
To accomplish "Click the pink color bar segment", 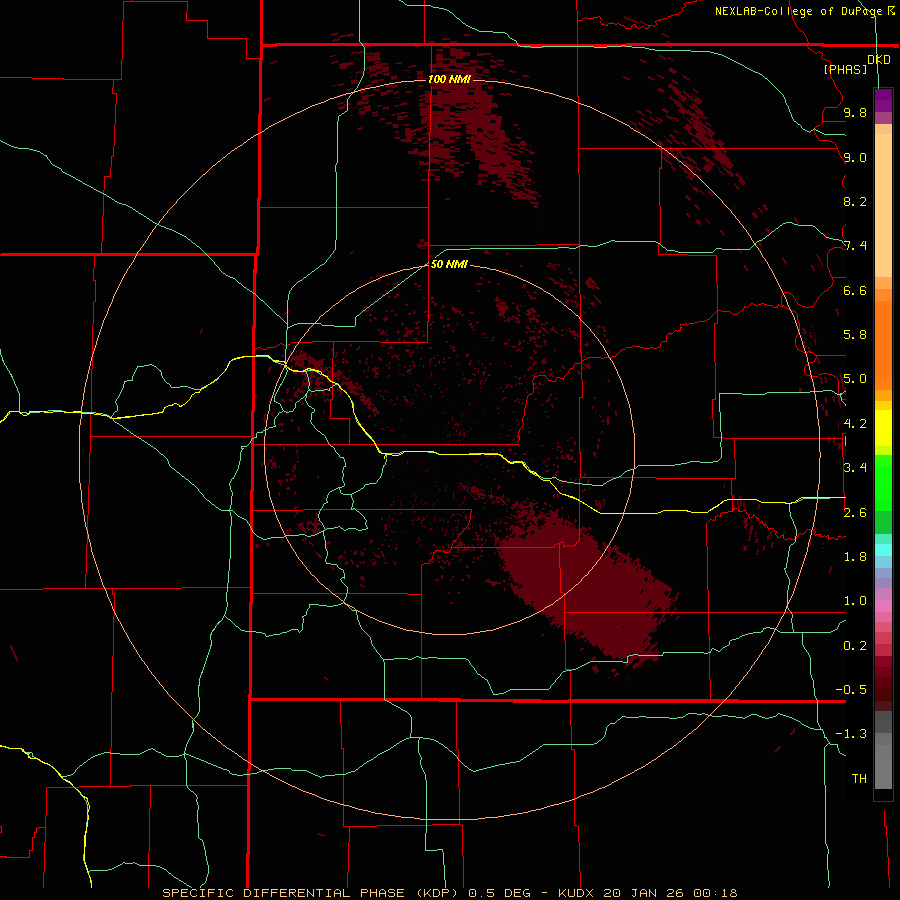I will 883,606.
